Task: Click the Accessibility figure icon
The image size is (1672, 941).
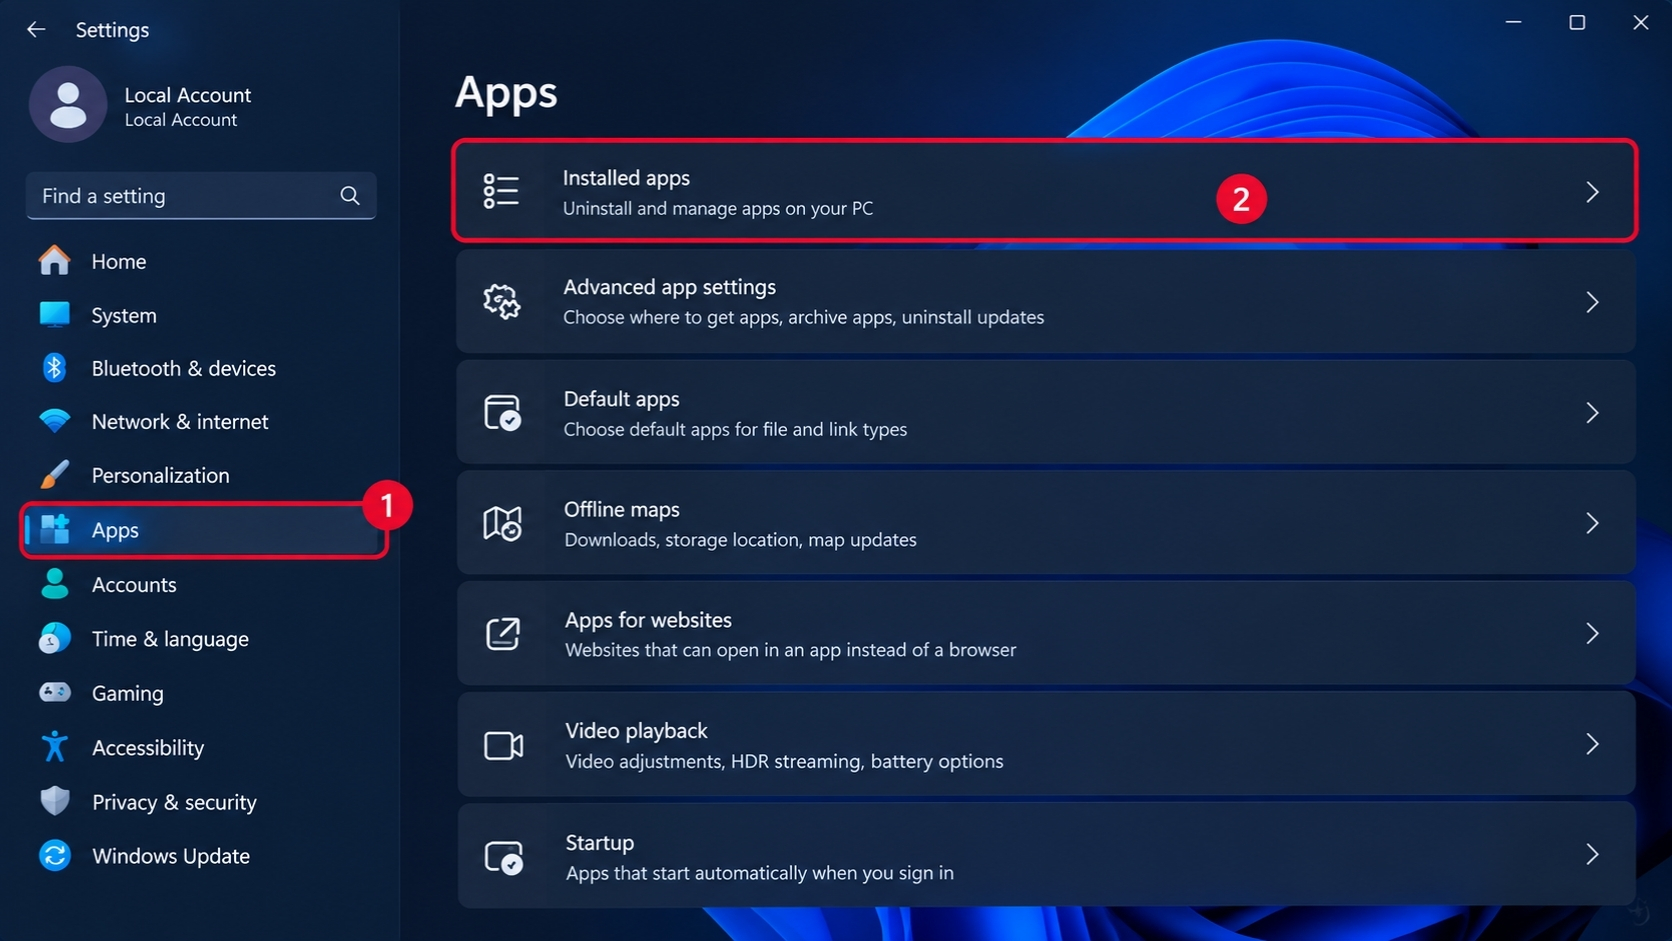Action: [55, 746]
